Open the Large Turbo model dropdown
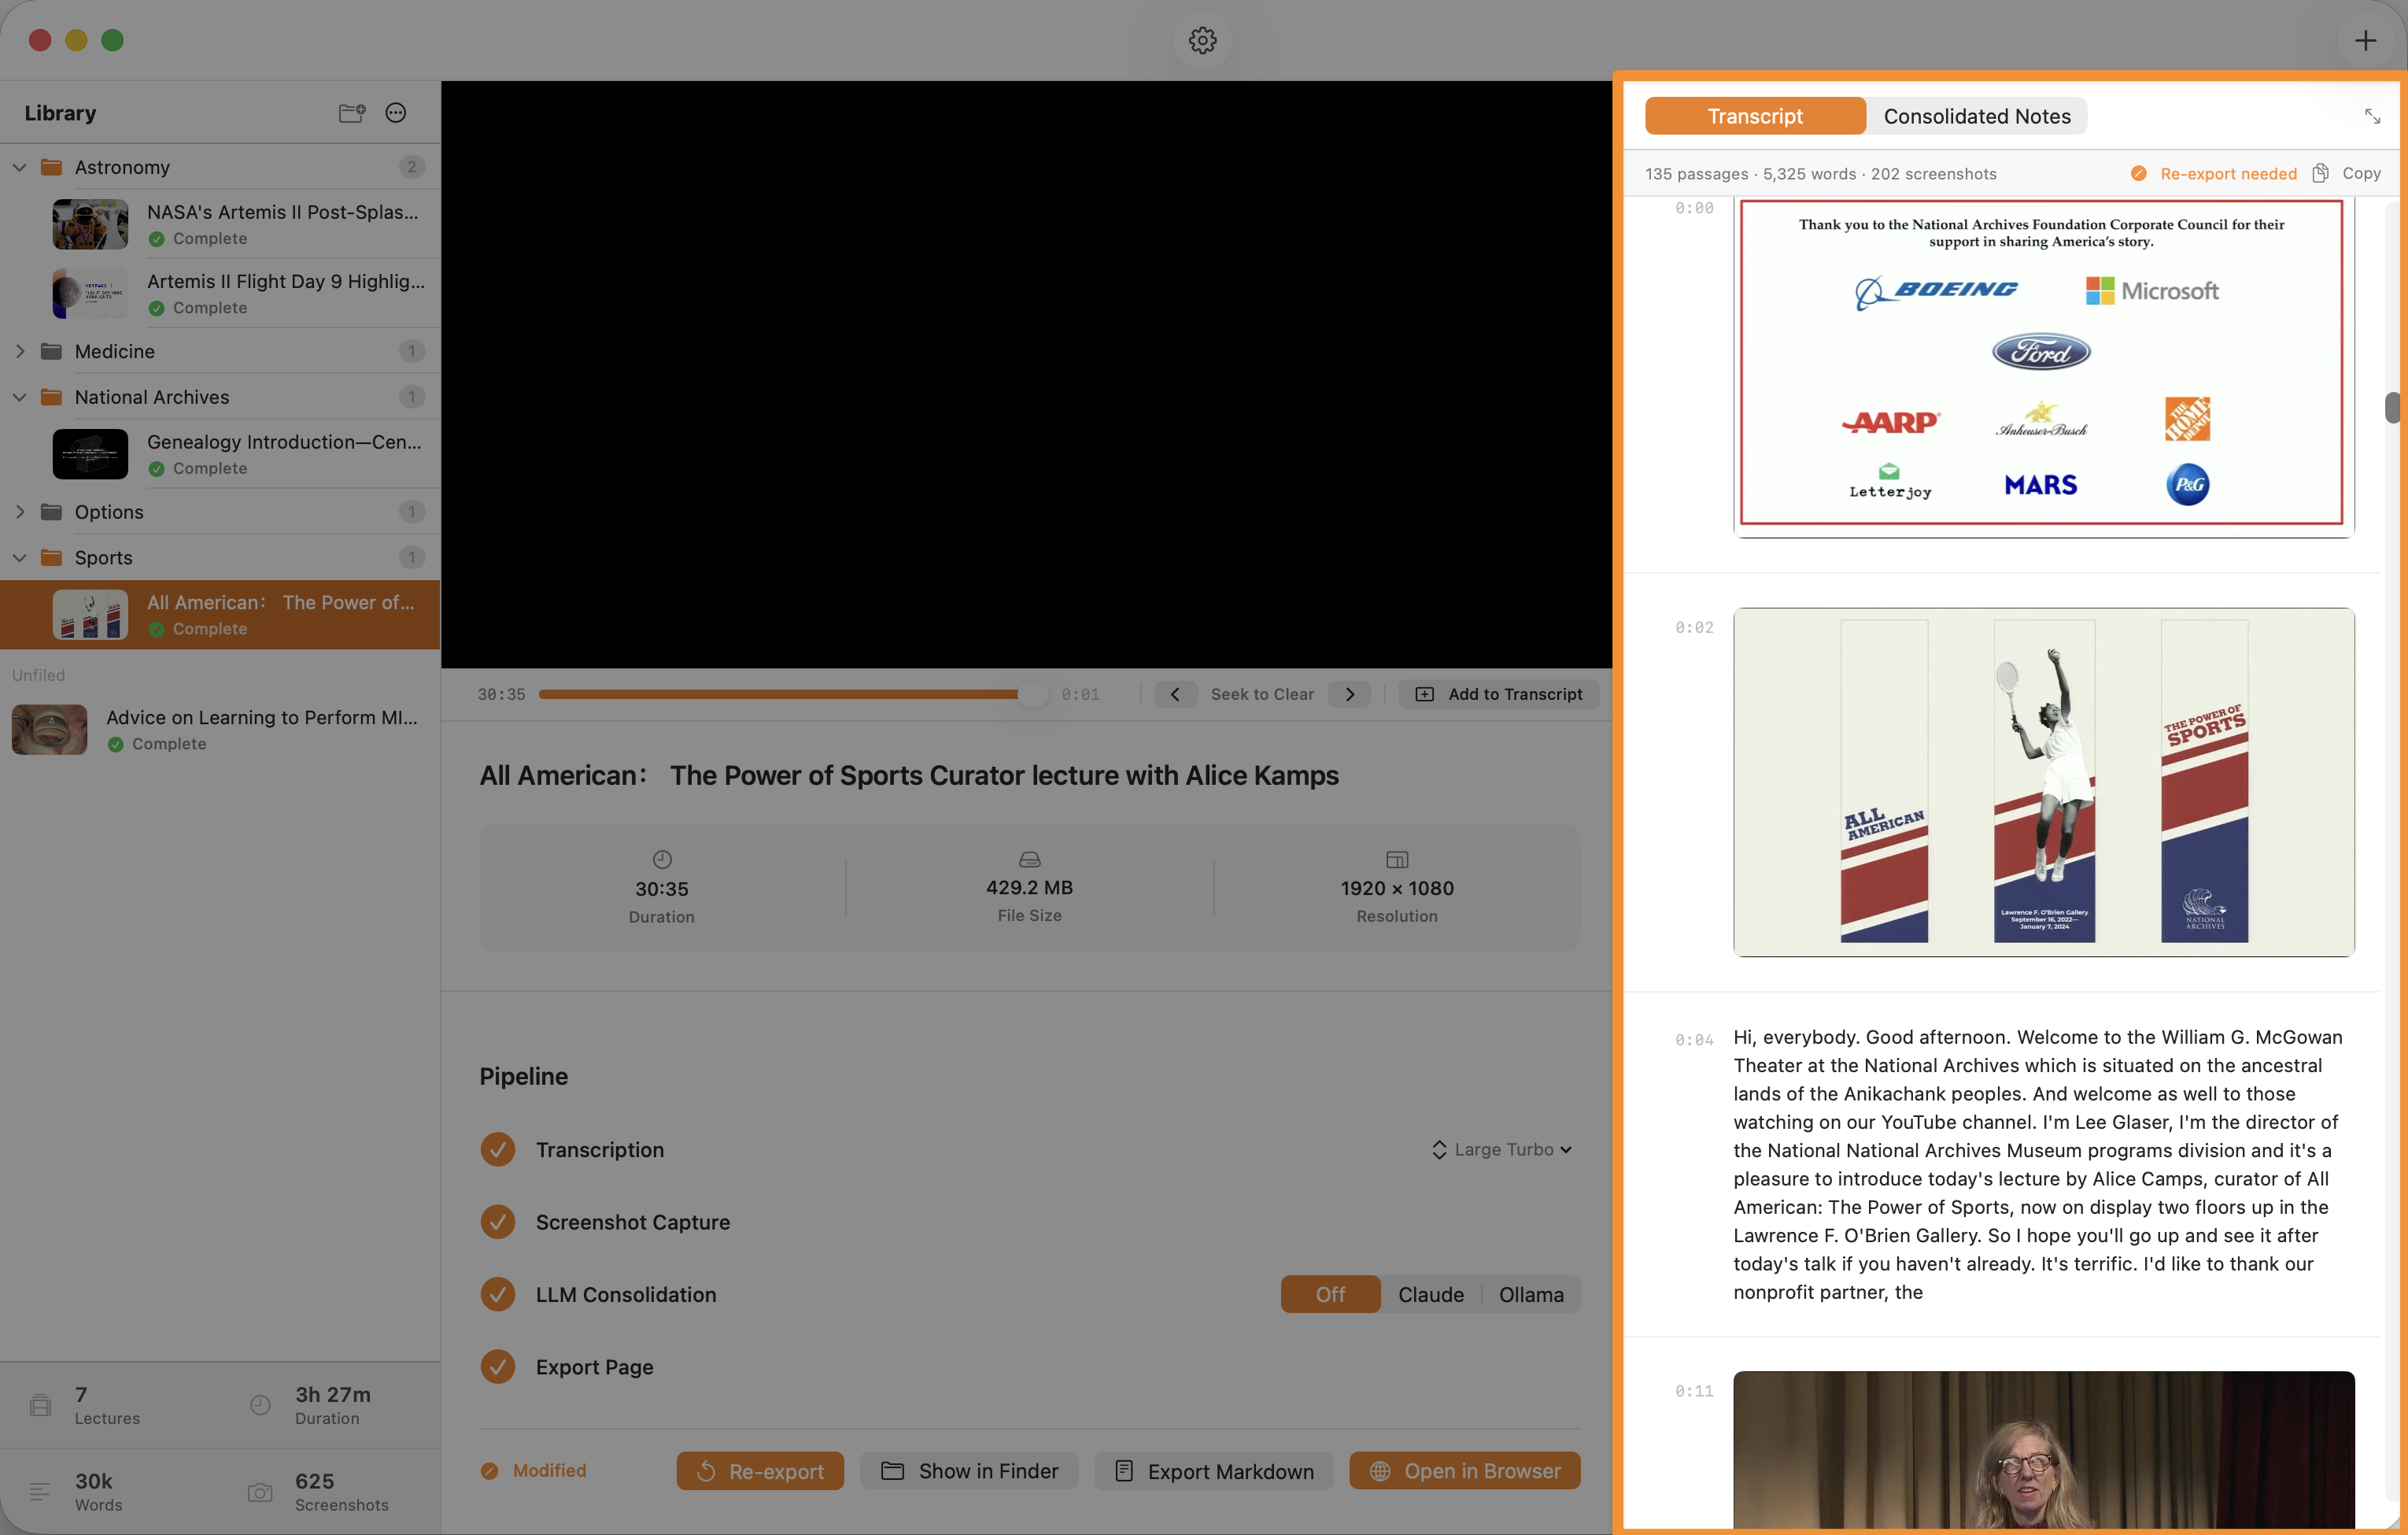The height and width of the screenshot is (1535, 2408). [1503, 1150]
